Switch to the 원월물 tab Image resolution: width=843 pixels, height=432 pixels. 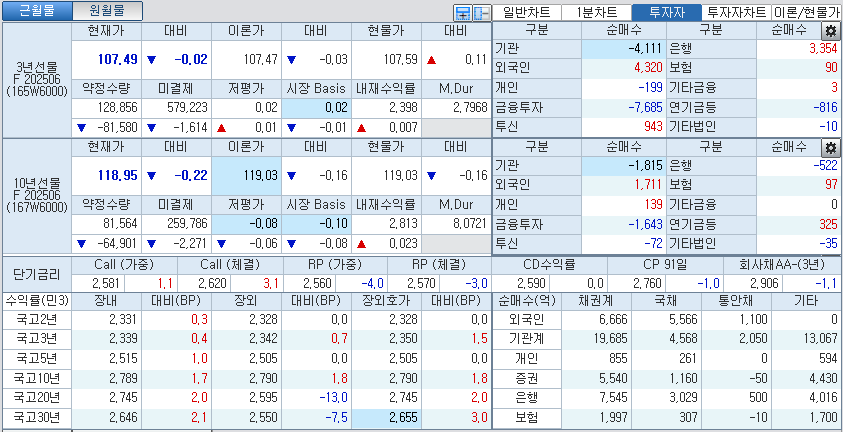pyautogui.click(x=107, y=11)
